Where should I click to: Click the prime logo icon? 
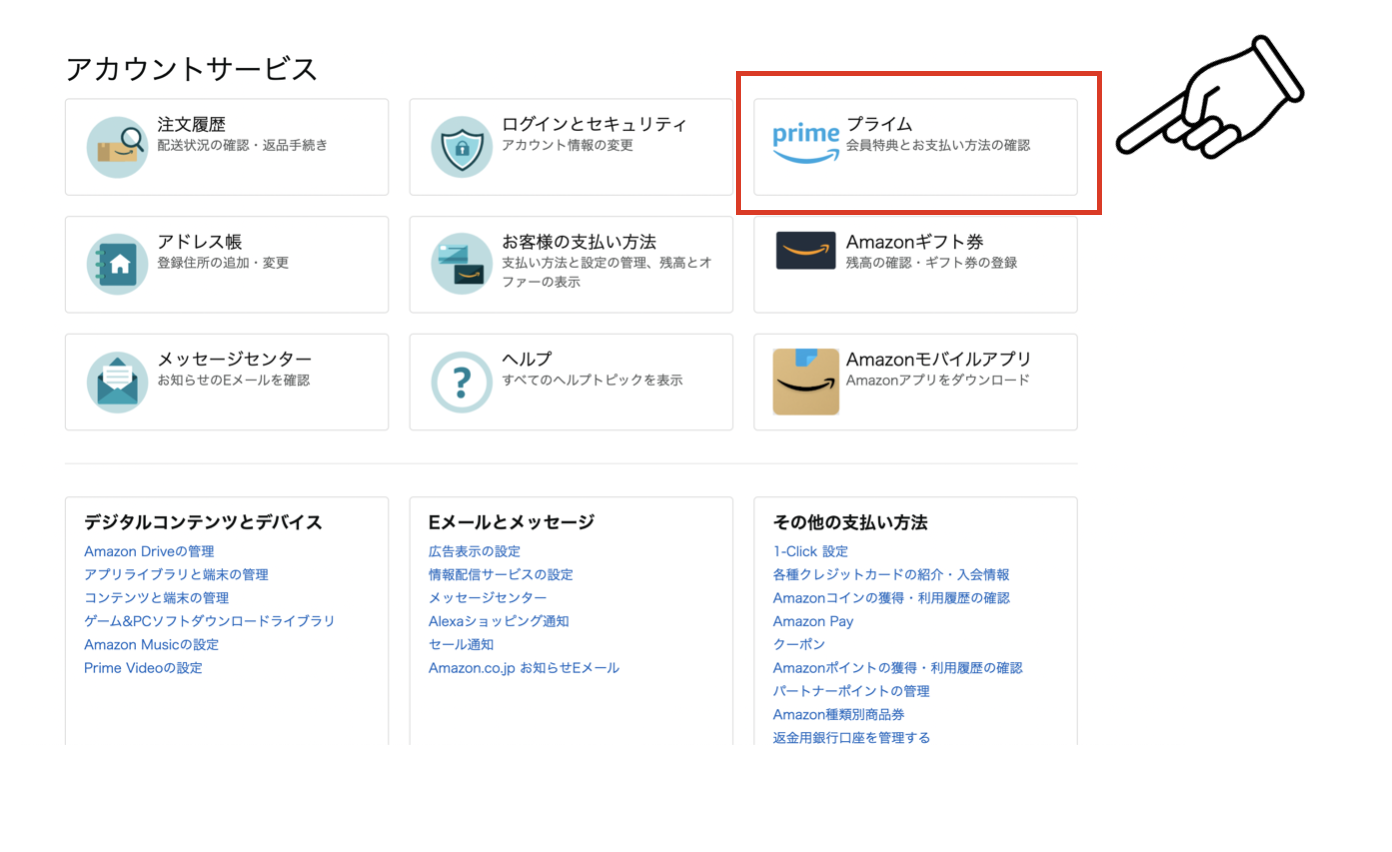(806, 144)
